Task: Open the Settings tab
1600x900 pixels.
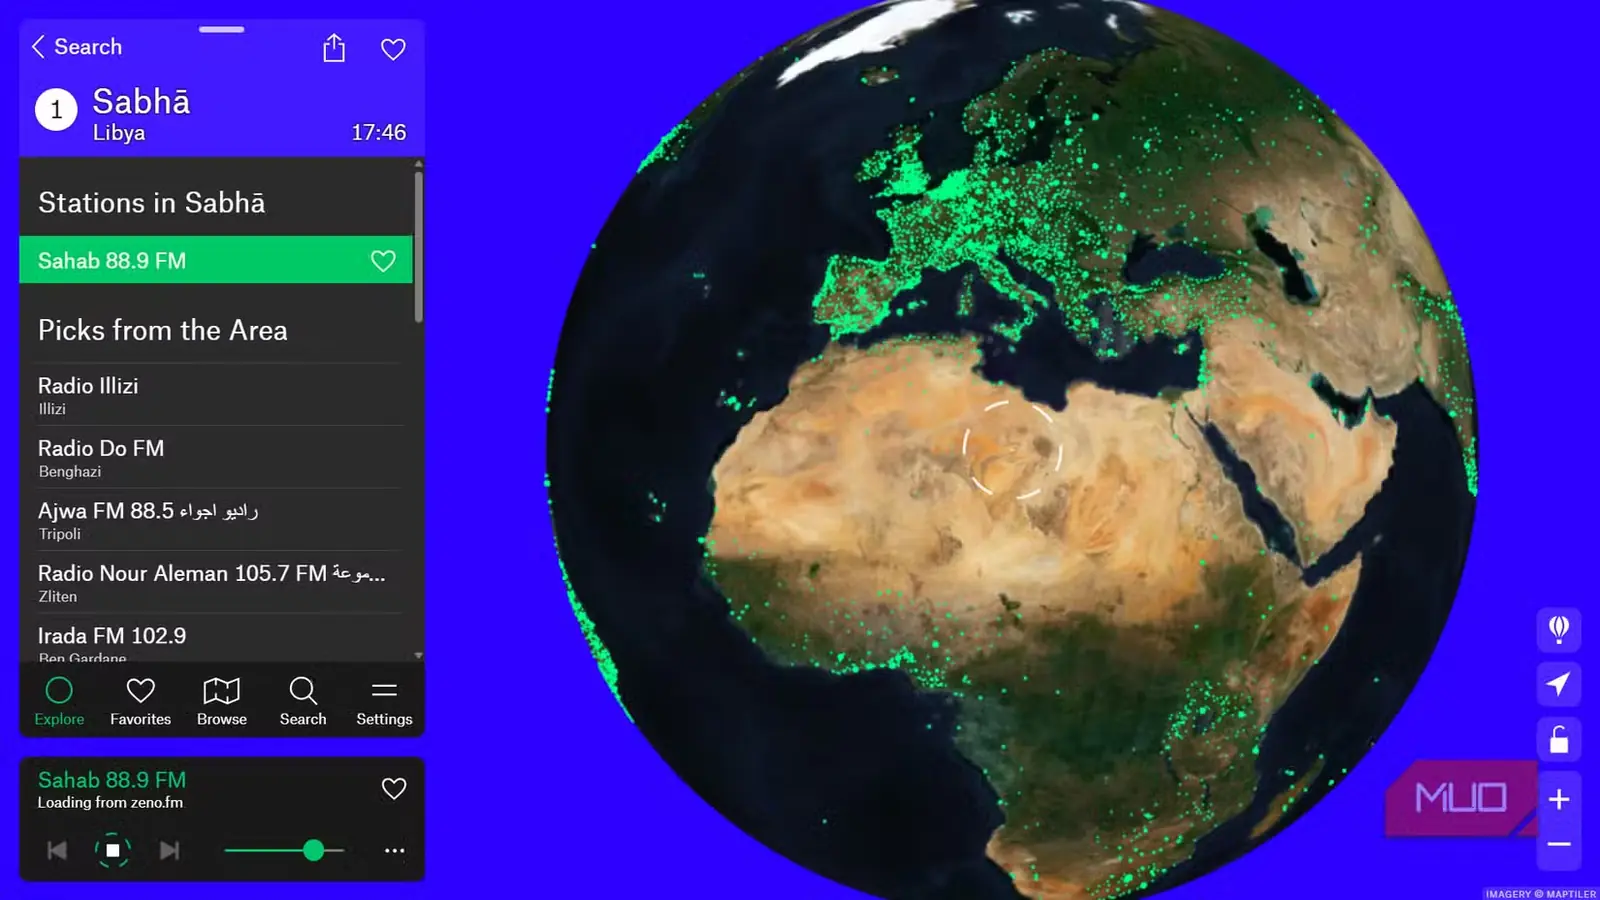Action: click(x=384, y=701)
